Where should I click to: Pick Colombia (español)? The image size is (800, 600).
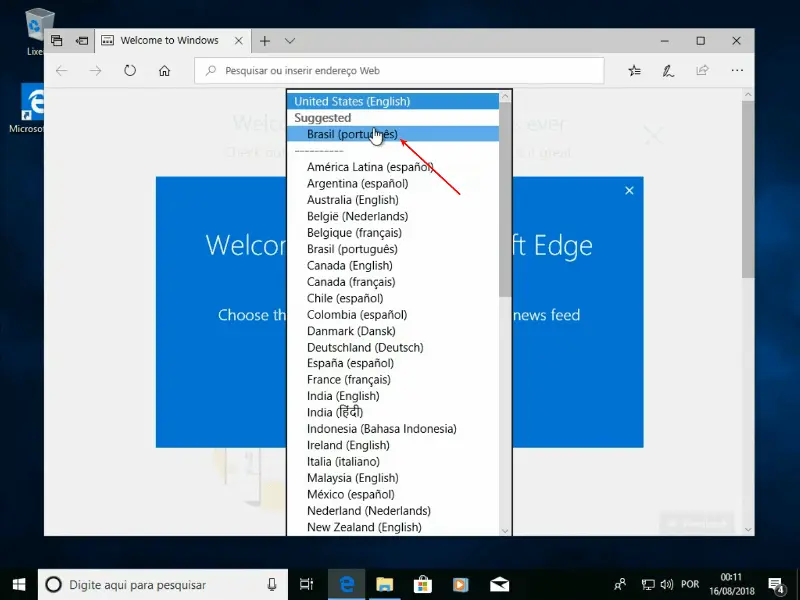393,314
